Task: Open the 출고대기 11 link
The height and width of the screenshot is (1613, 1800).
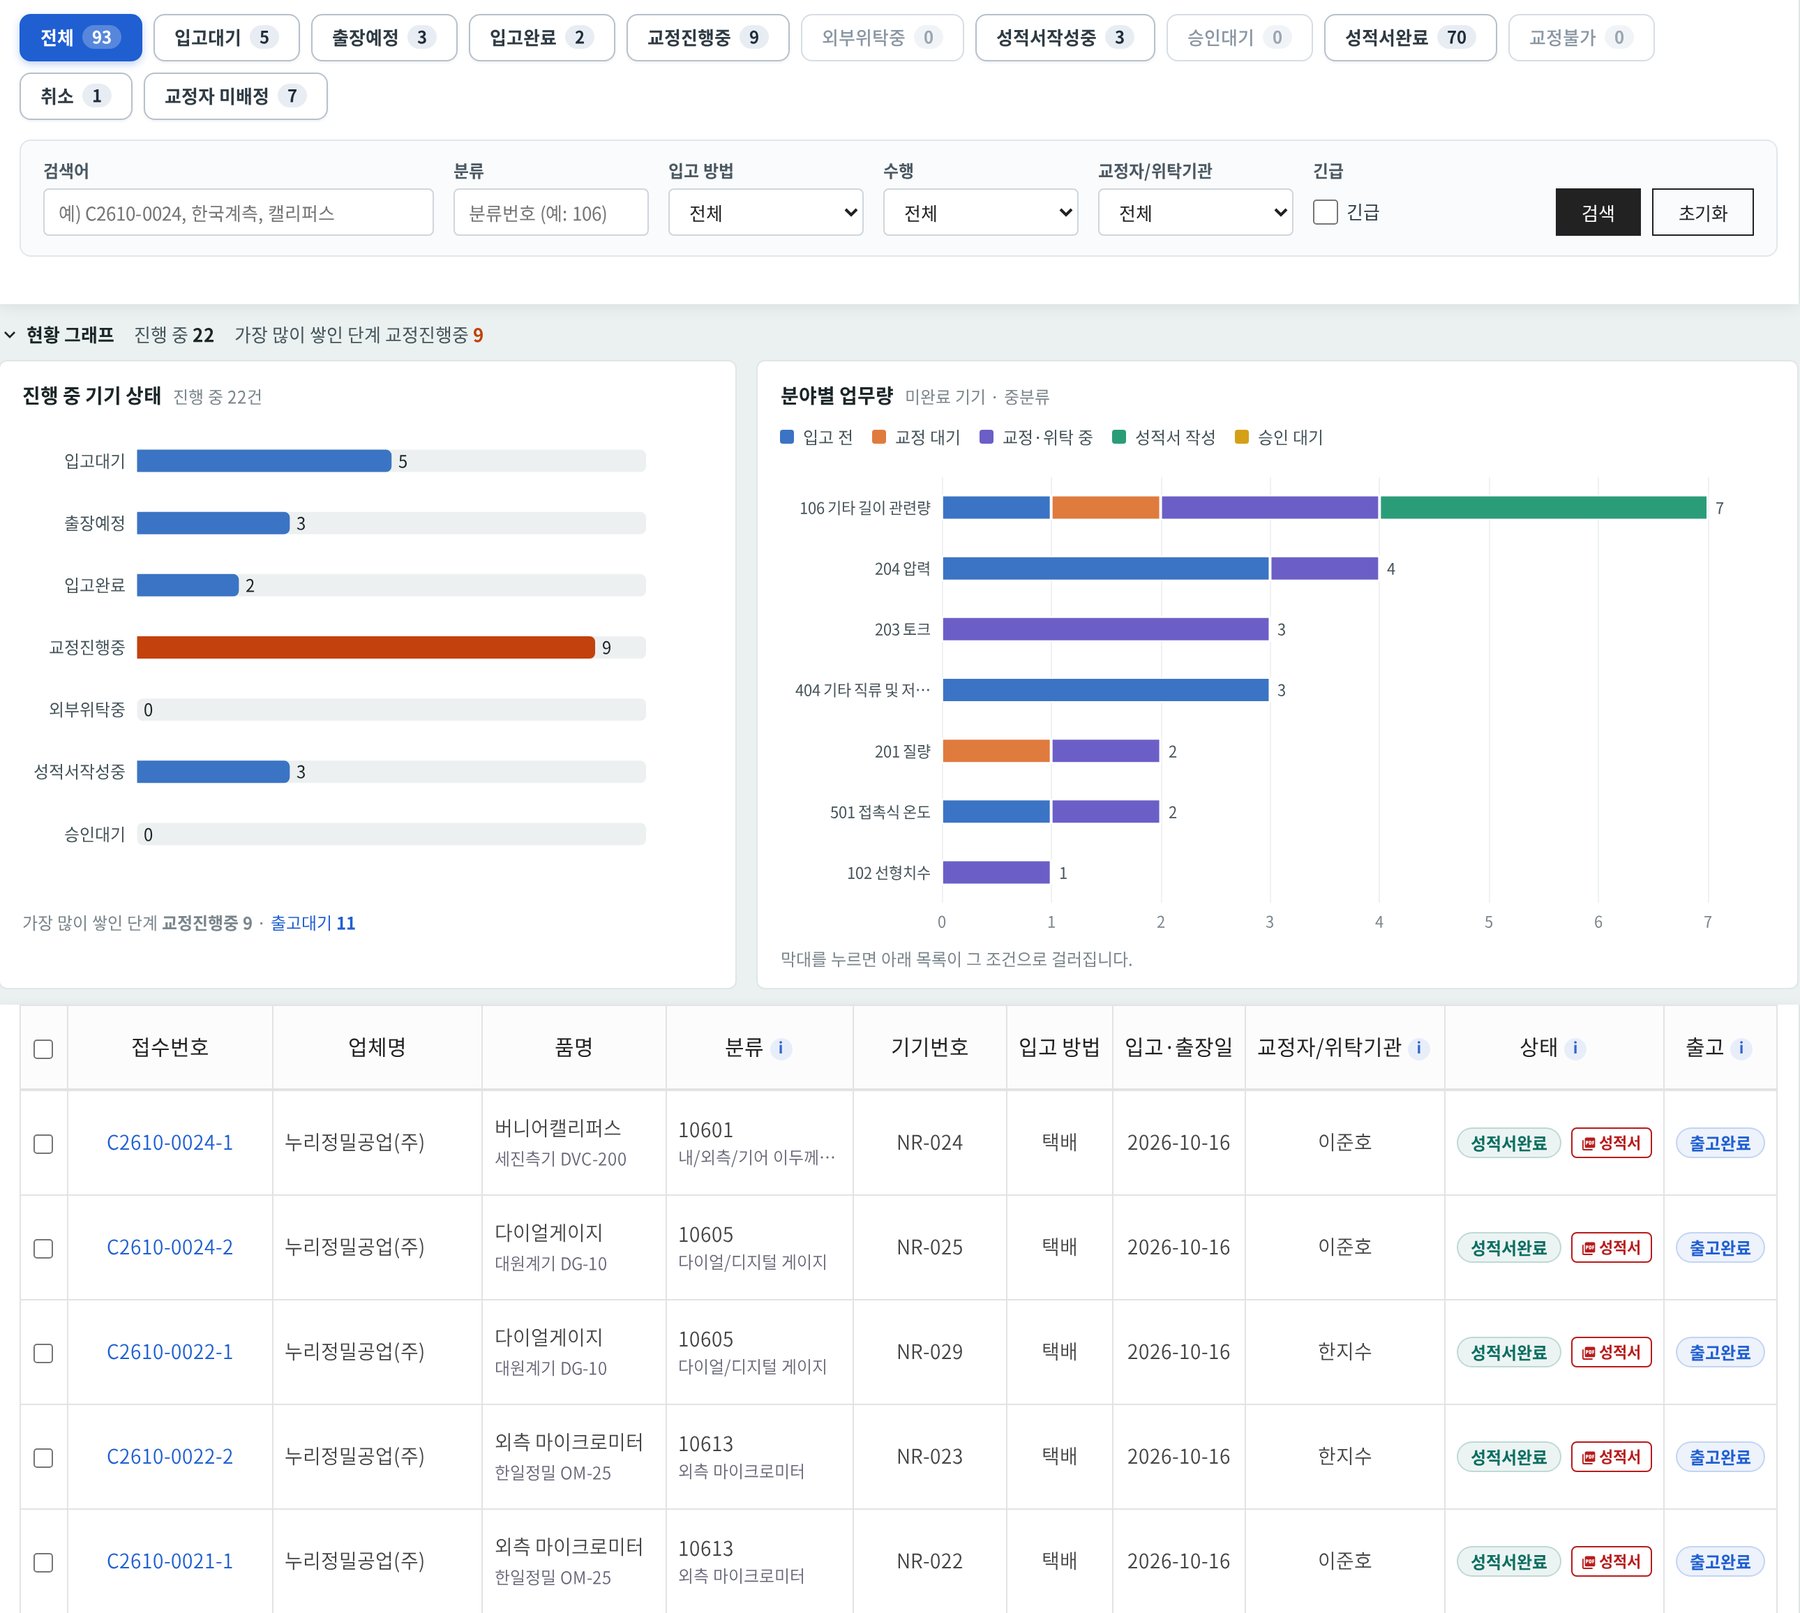Action: [x=313, y=923]
